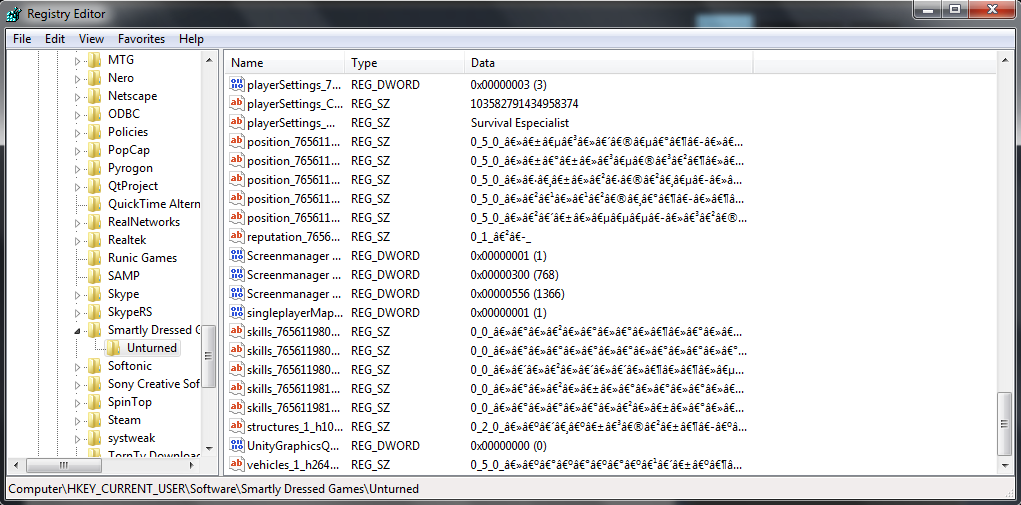Viewport: 1021px width, 505px height.
Task: Click the Skype folder icon
Action: [94, 294]
